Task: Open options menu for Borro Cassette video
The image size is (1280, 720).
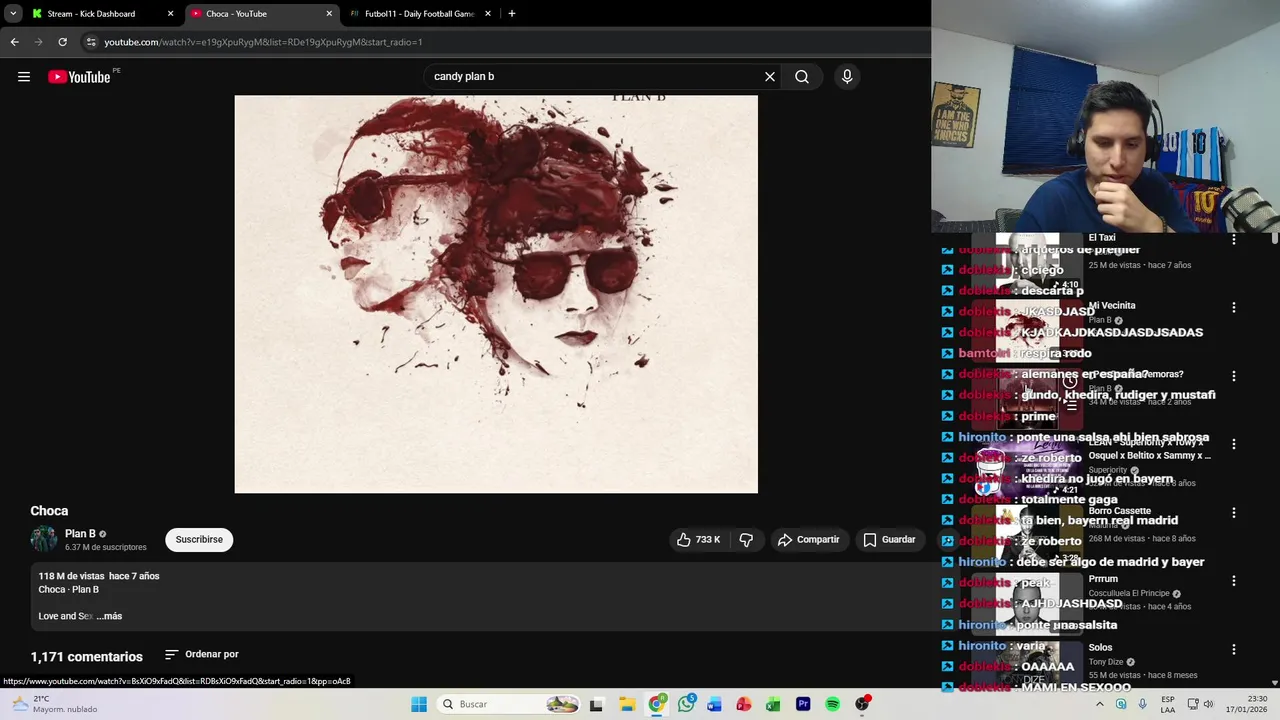Action: point(1234,513)
